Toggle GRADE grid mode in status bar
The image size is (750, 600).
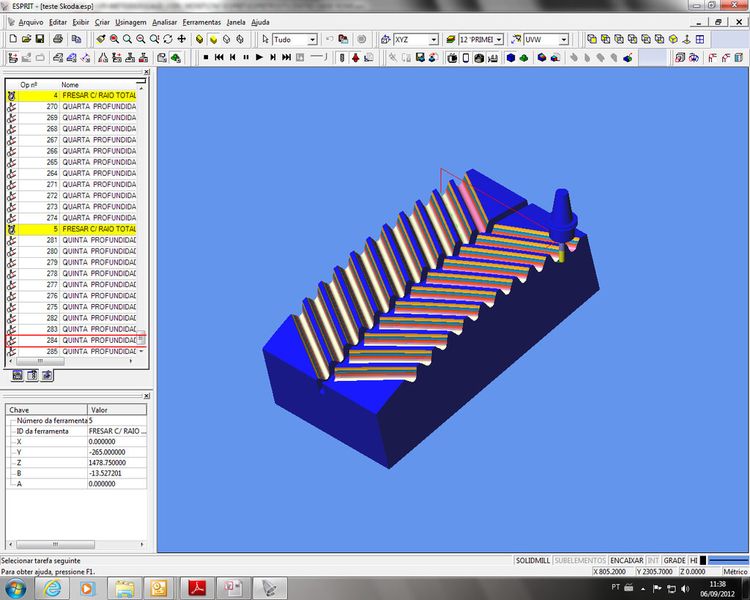[674, 560]
